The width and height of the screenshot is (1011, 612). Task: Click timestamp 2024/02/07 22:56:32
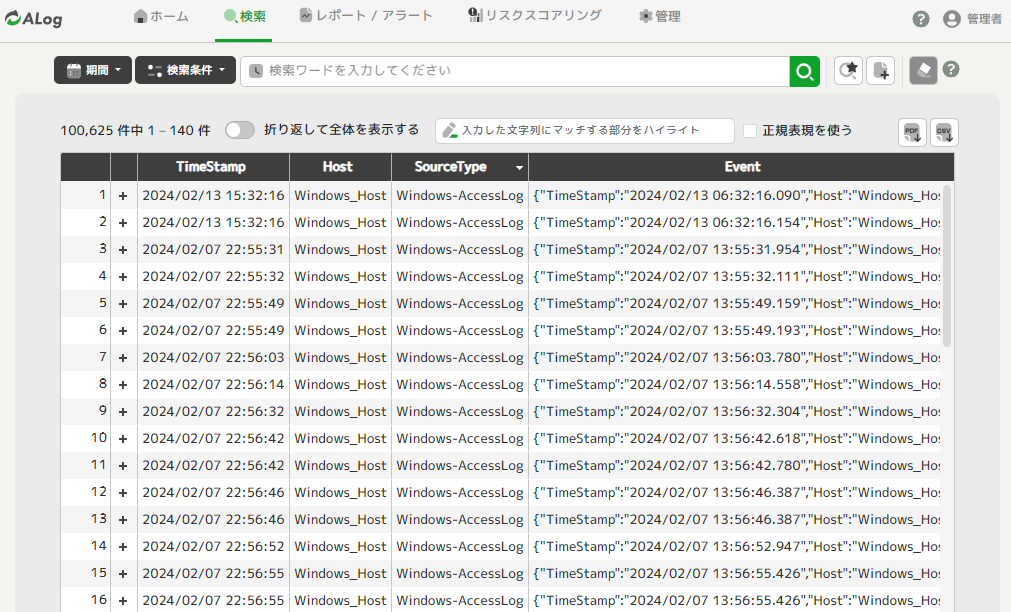point(213,411)
